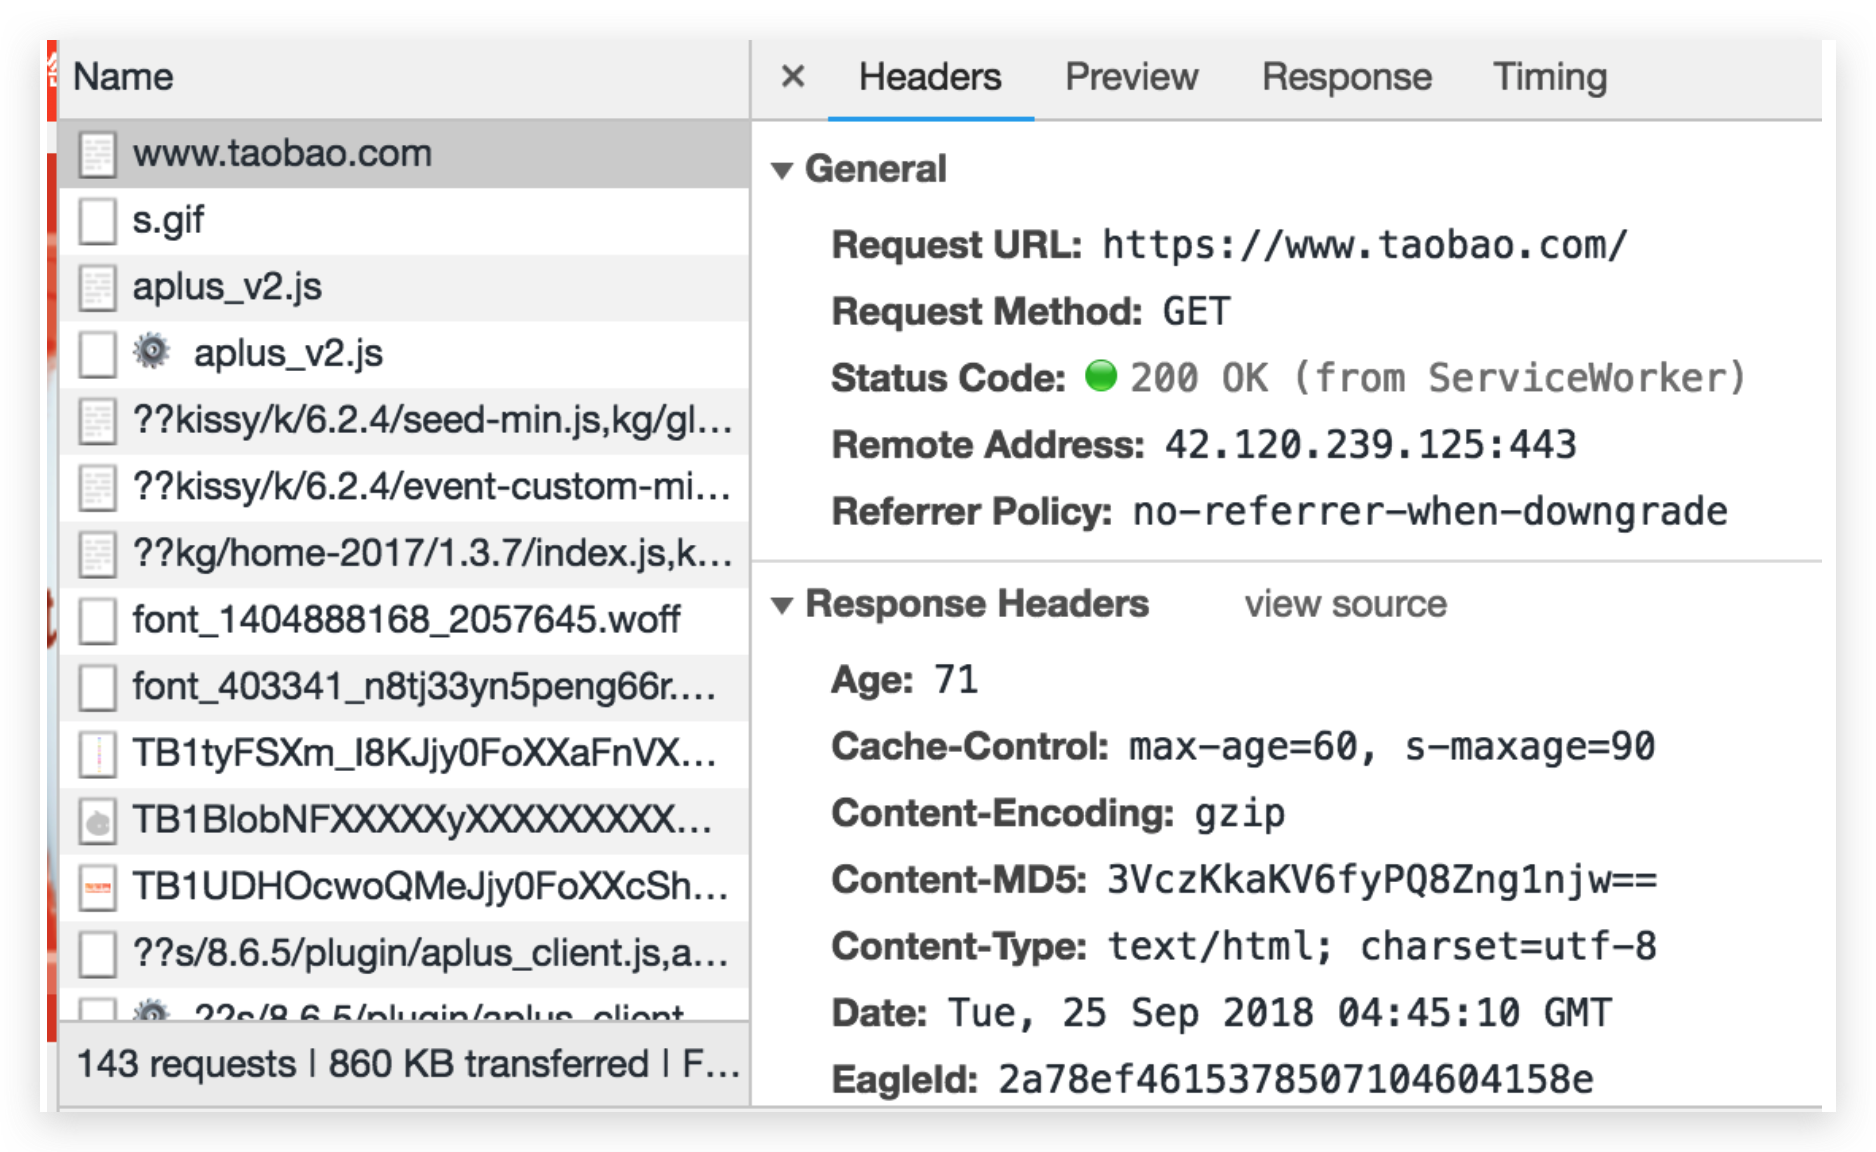Screen dimensions: 1876x1152
Task: Select the ??kissy/k/6.2.4/event-custom-mi request
Action: click(404, 487)
